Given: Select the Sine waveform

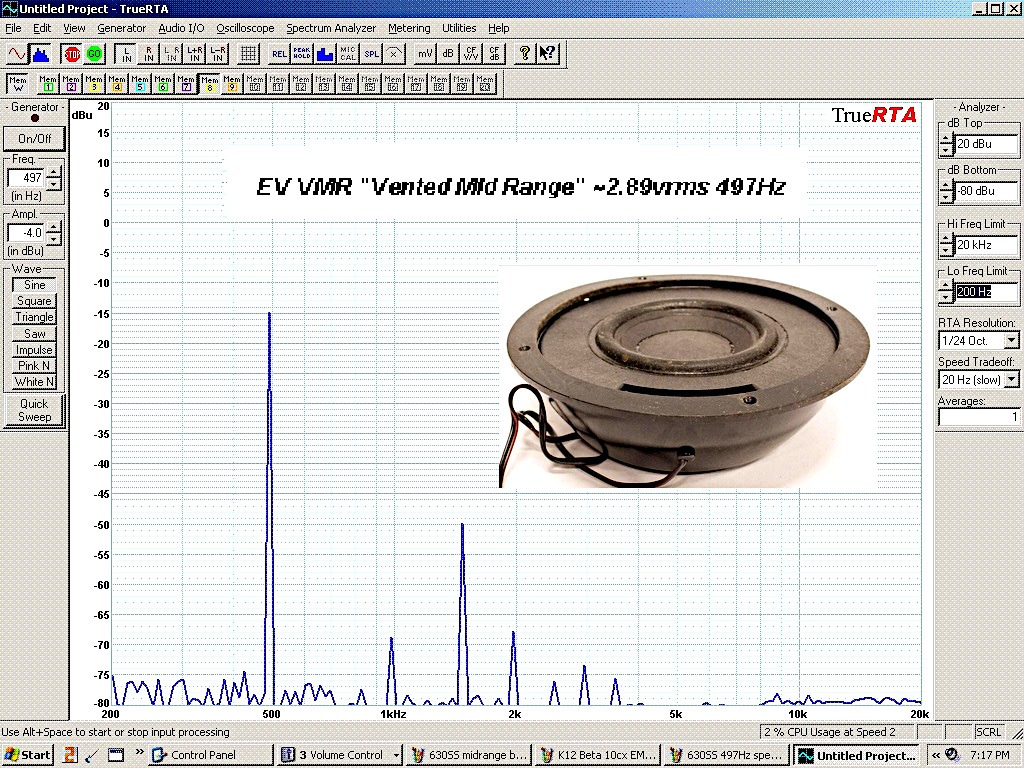Looking at the screenshot, I should pyautogui.click(x=34, y=285).
